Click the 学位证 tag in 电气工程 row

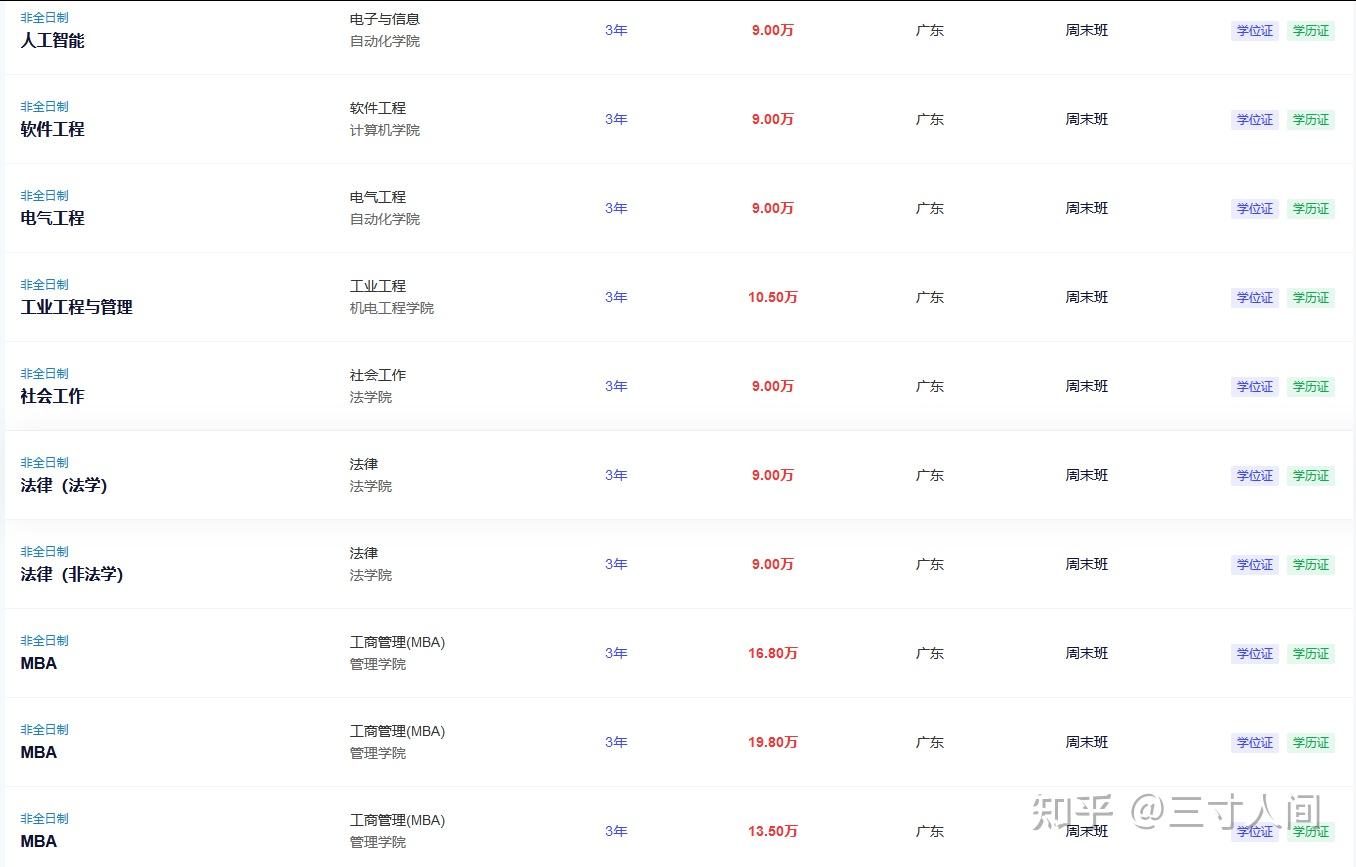click(x=1255, y=209)
